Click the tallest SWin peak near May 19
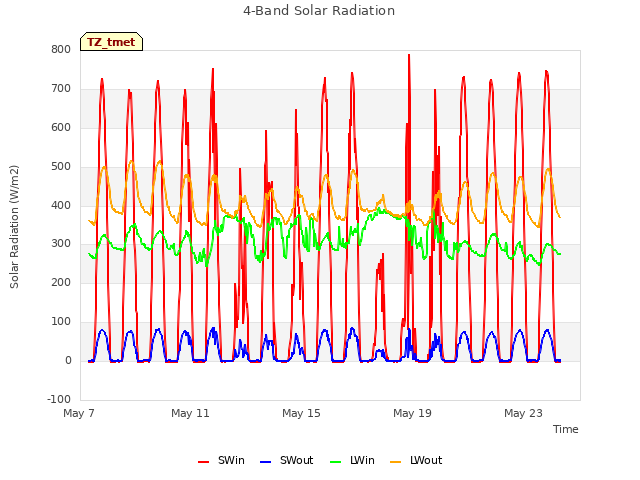The width and height of the screenshot is (640, 480). [409, 56]
